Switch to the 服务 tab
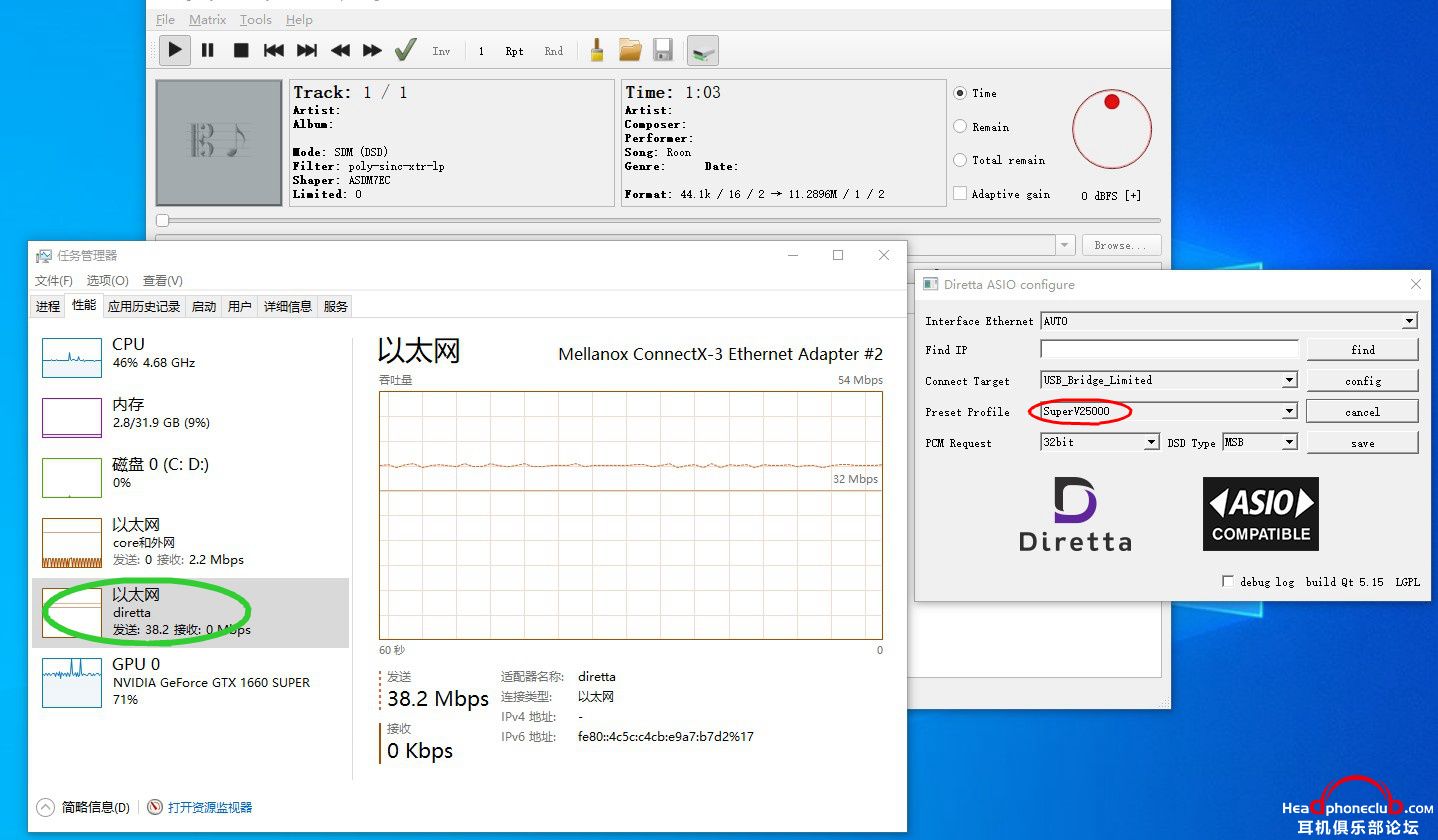1438x840 pixels. [336, 306]
